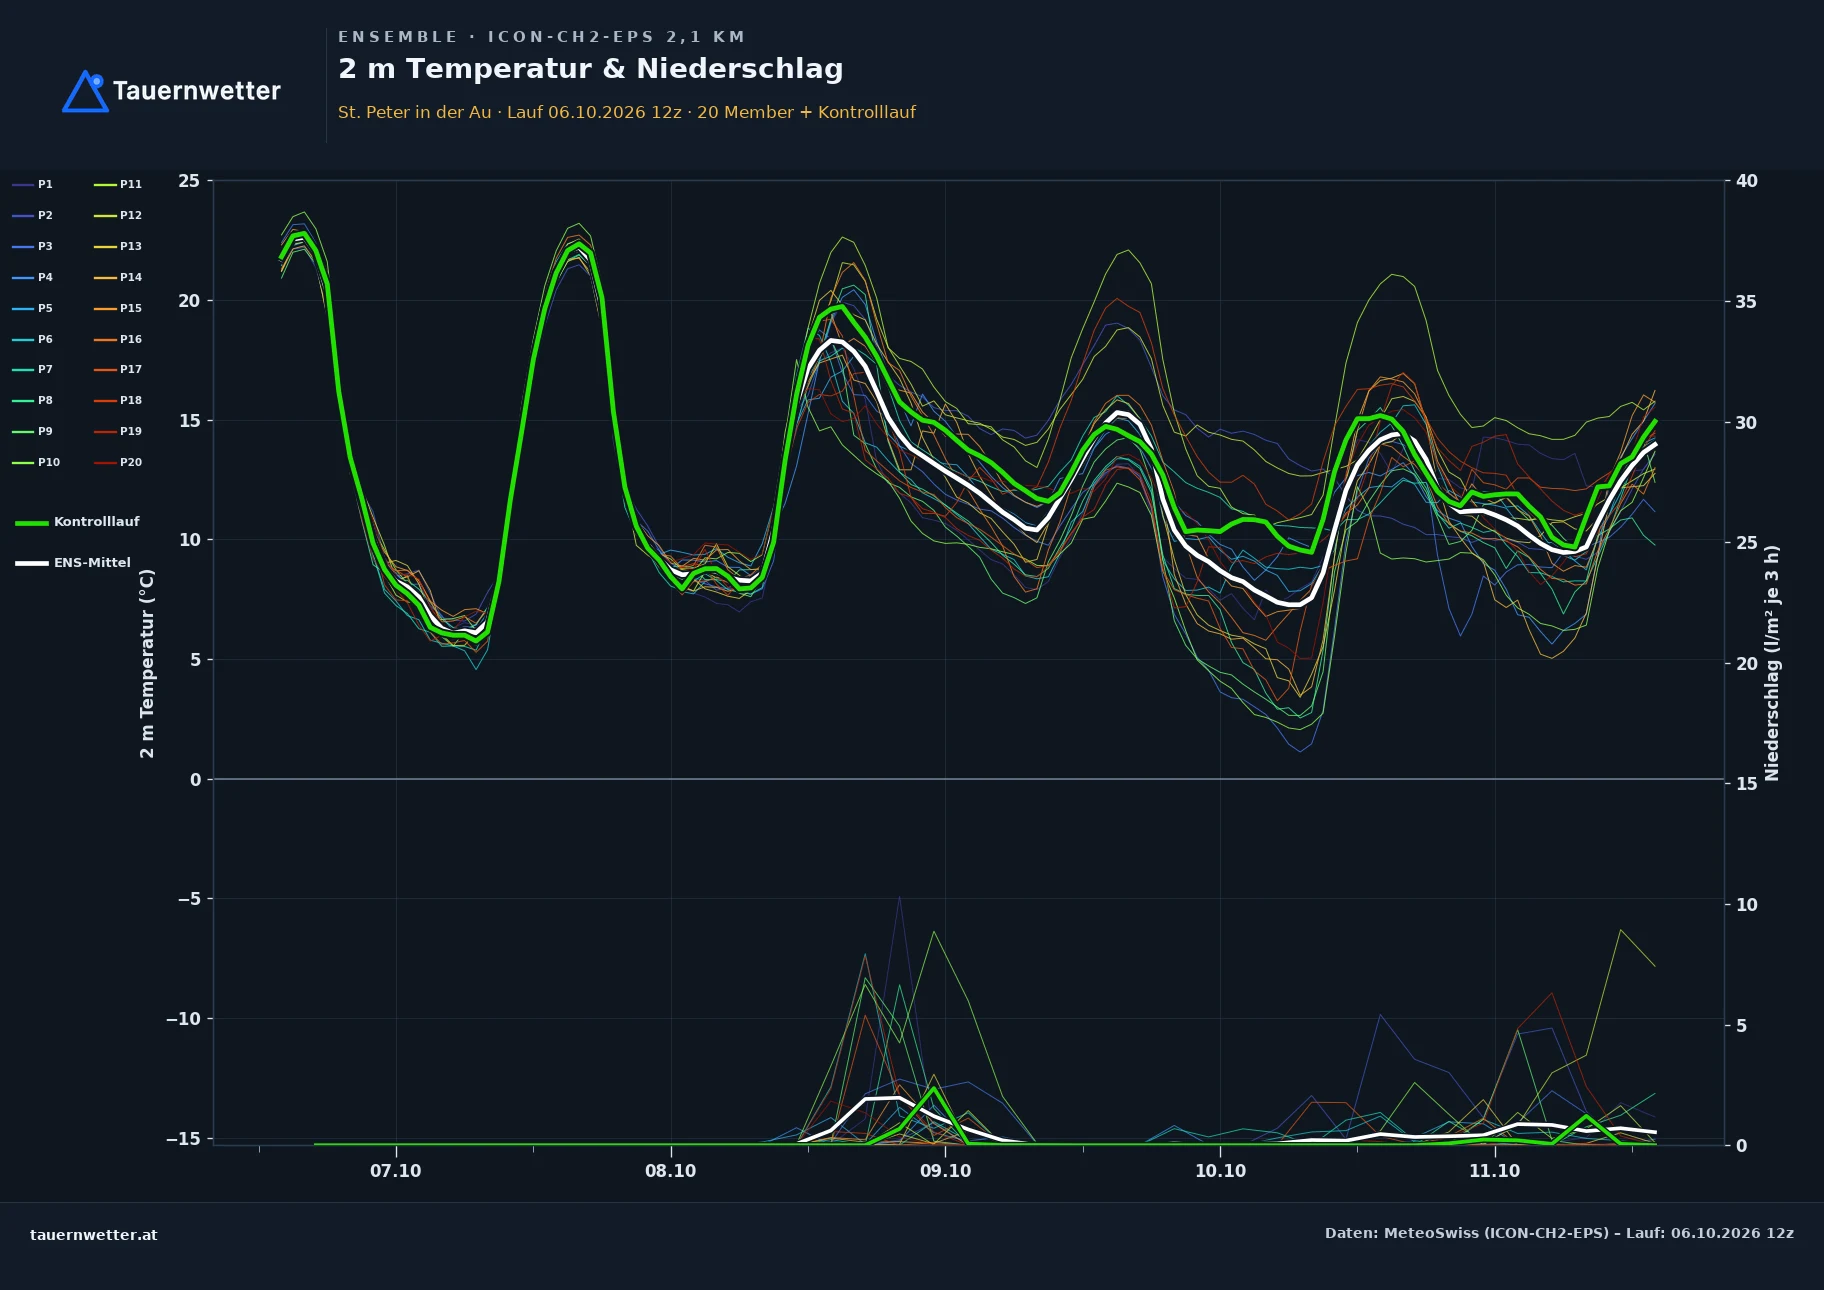
Task: Click the Tauernwetter brand name
Action: pos(197,91)
